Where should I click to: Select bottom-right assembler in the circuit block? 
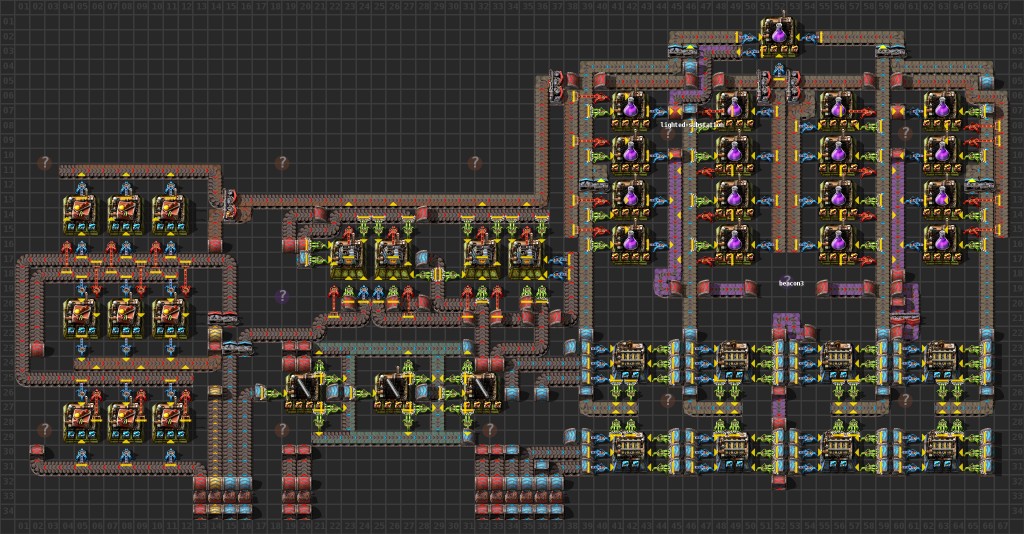170,422
